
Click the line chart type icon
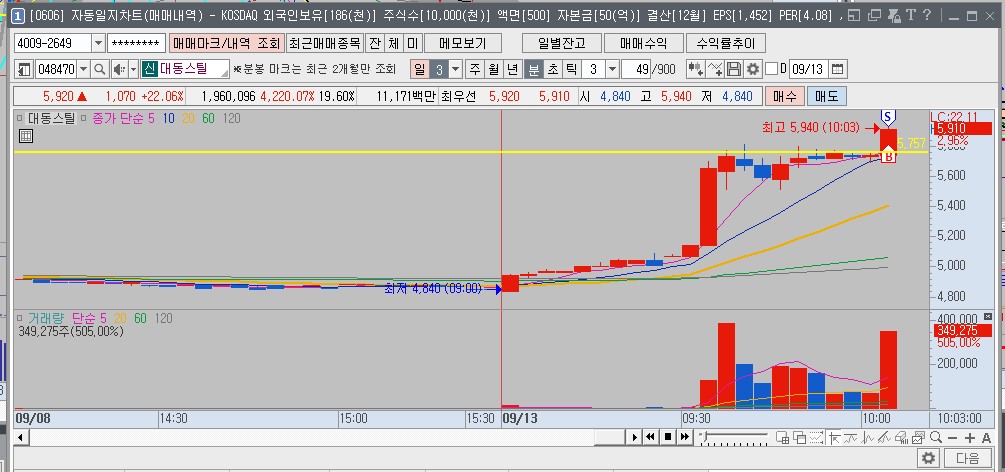851,437
